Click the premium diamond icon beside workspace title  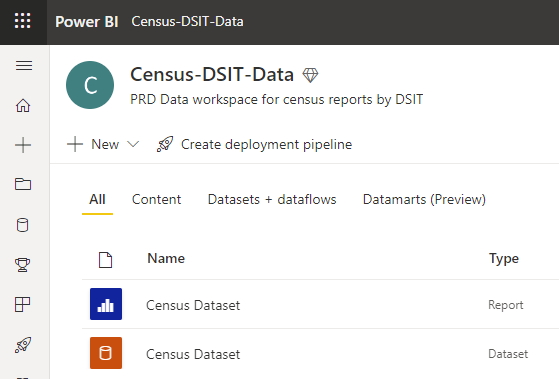pyautogui.click(x=310, y=75)
